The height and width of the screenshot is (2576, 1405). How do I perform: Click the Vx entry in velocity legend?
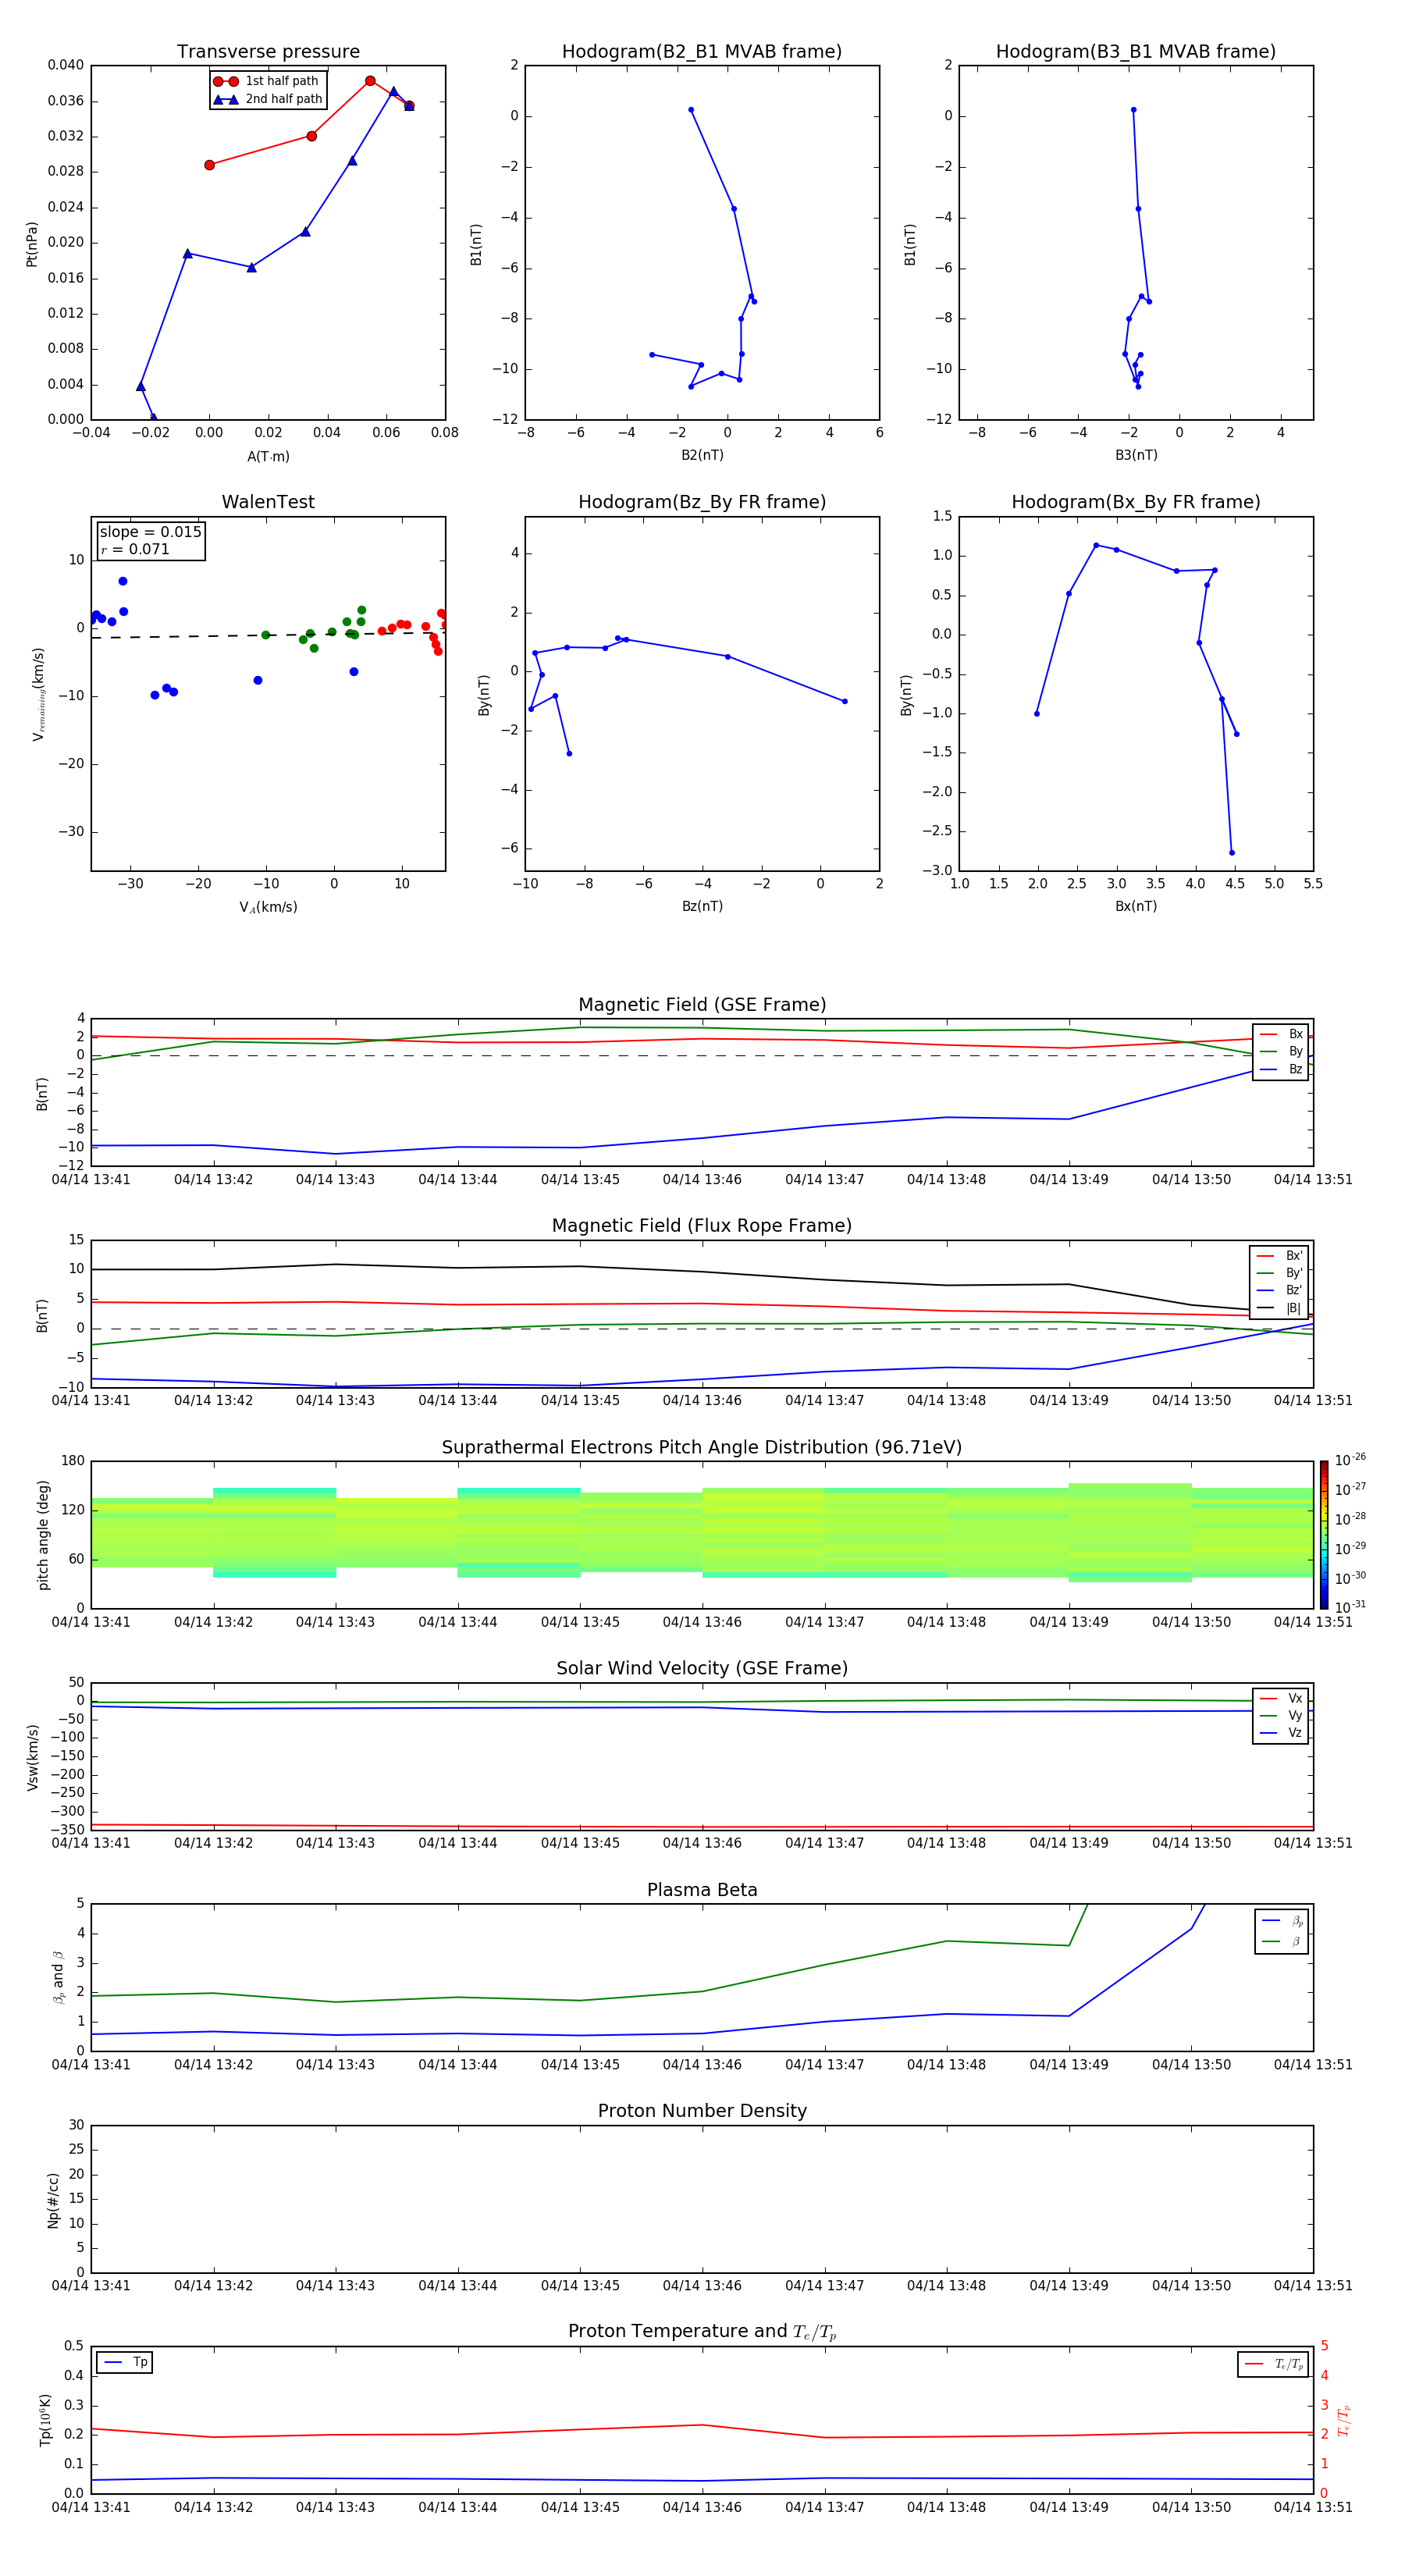point(1281,1698)
